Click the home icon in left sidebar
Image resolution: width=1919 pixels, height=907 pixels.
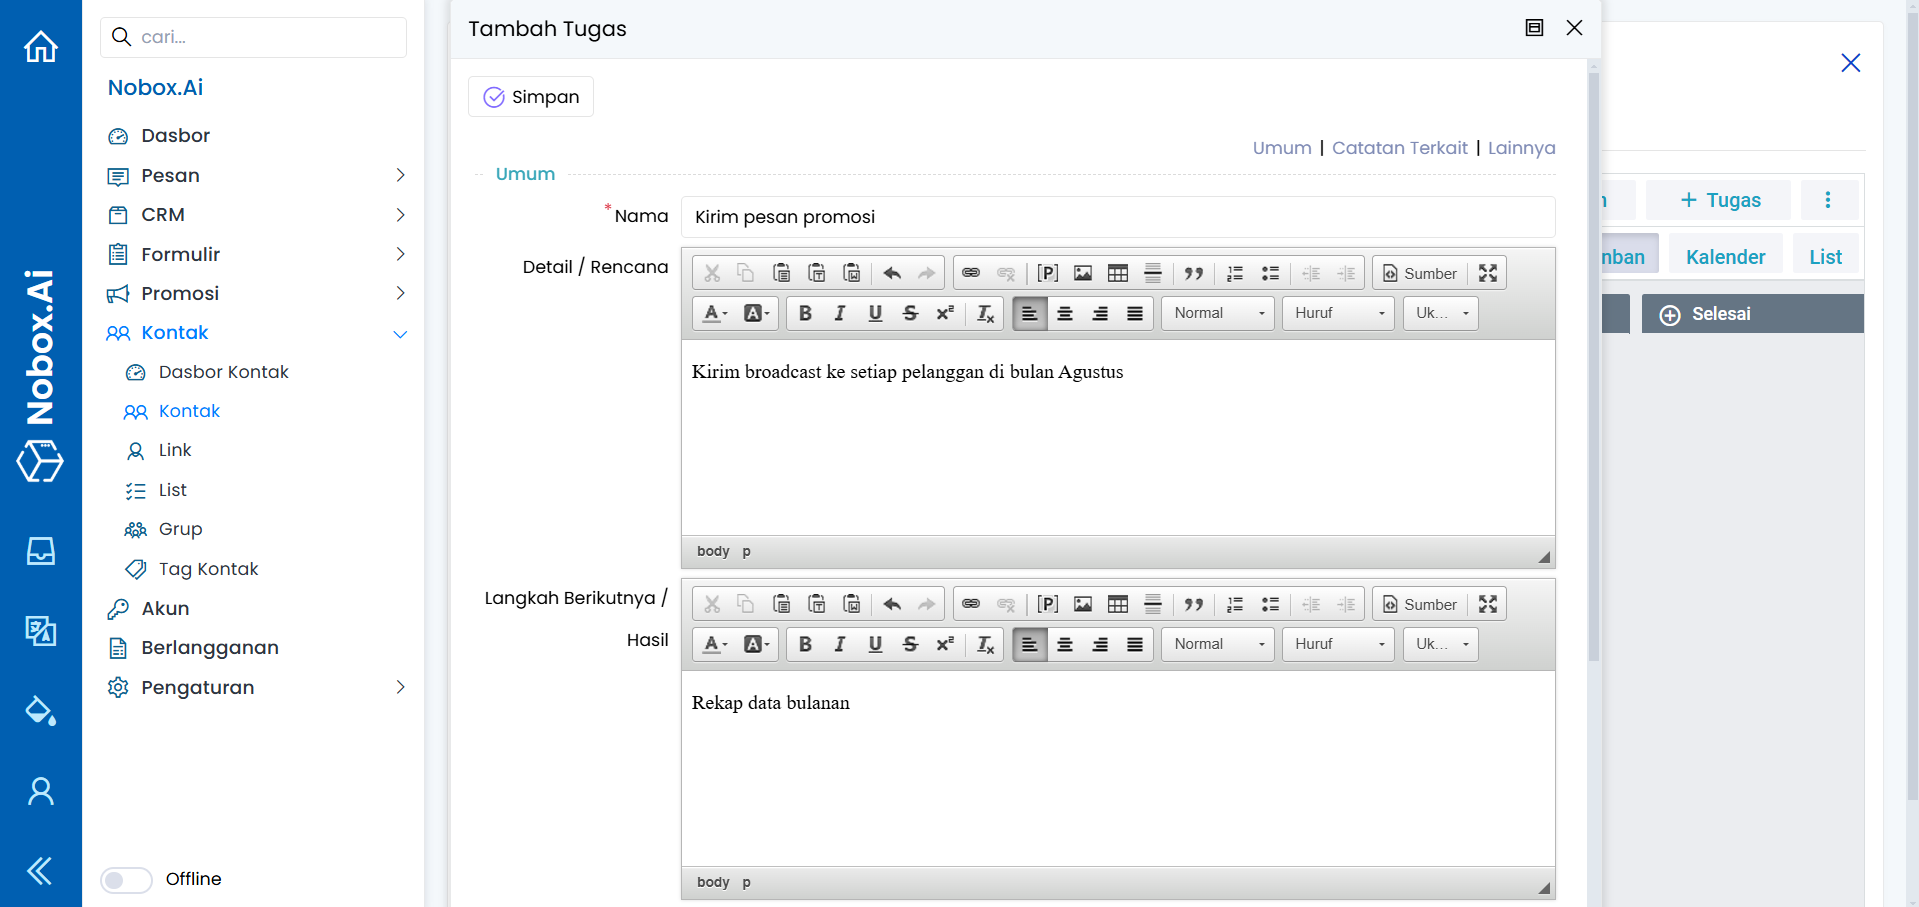click(41, 46)
